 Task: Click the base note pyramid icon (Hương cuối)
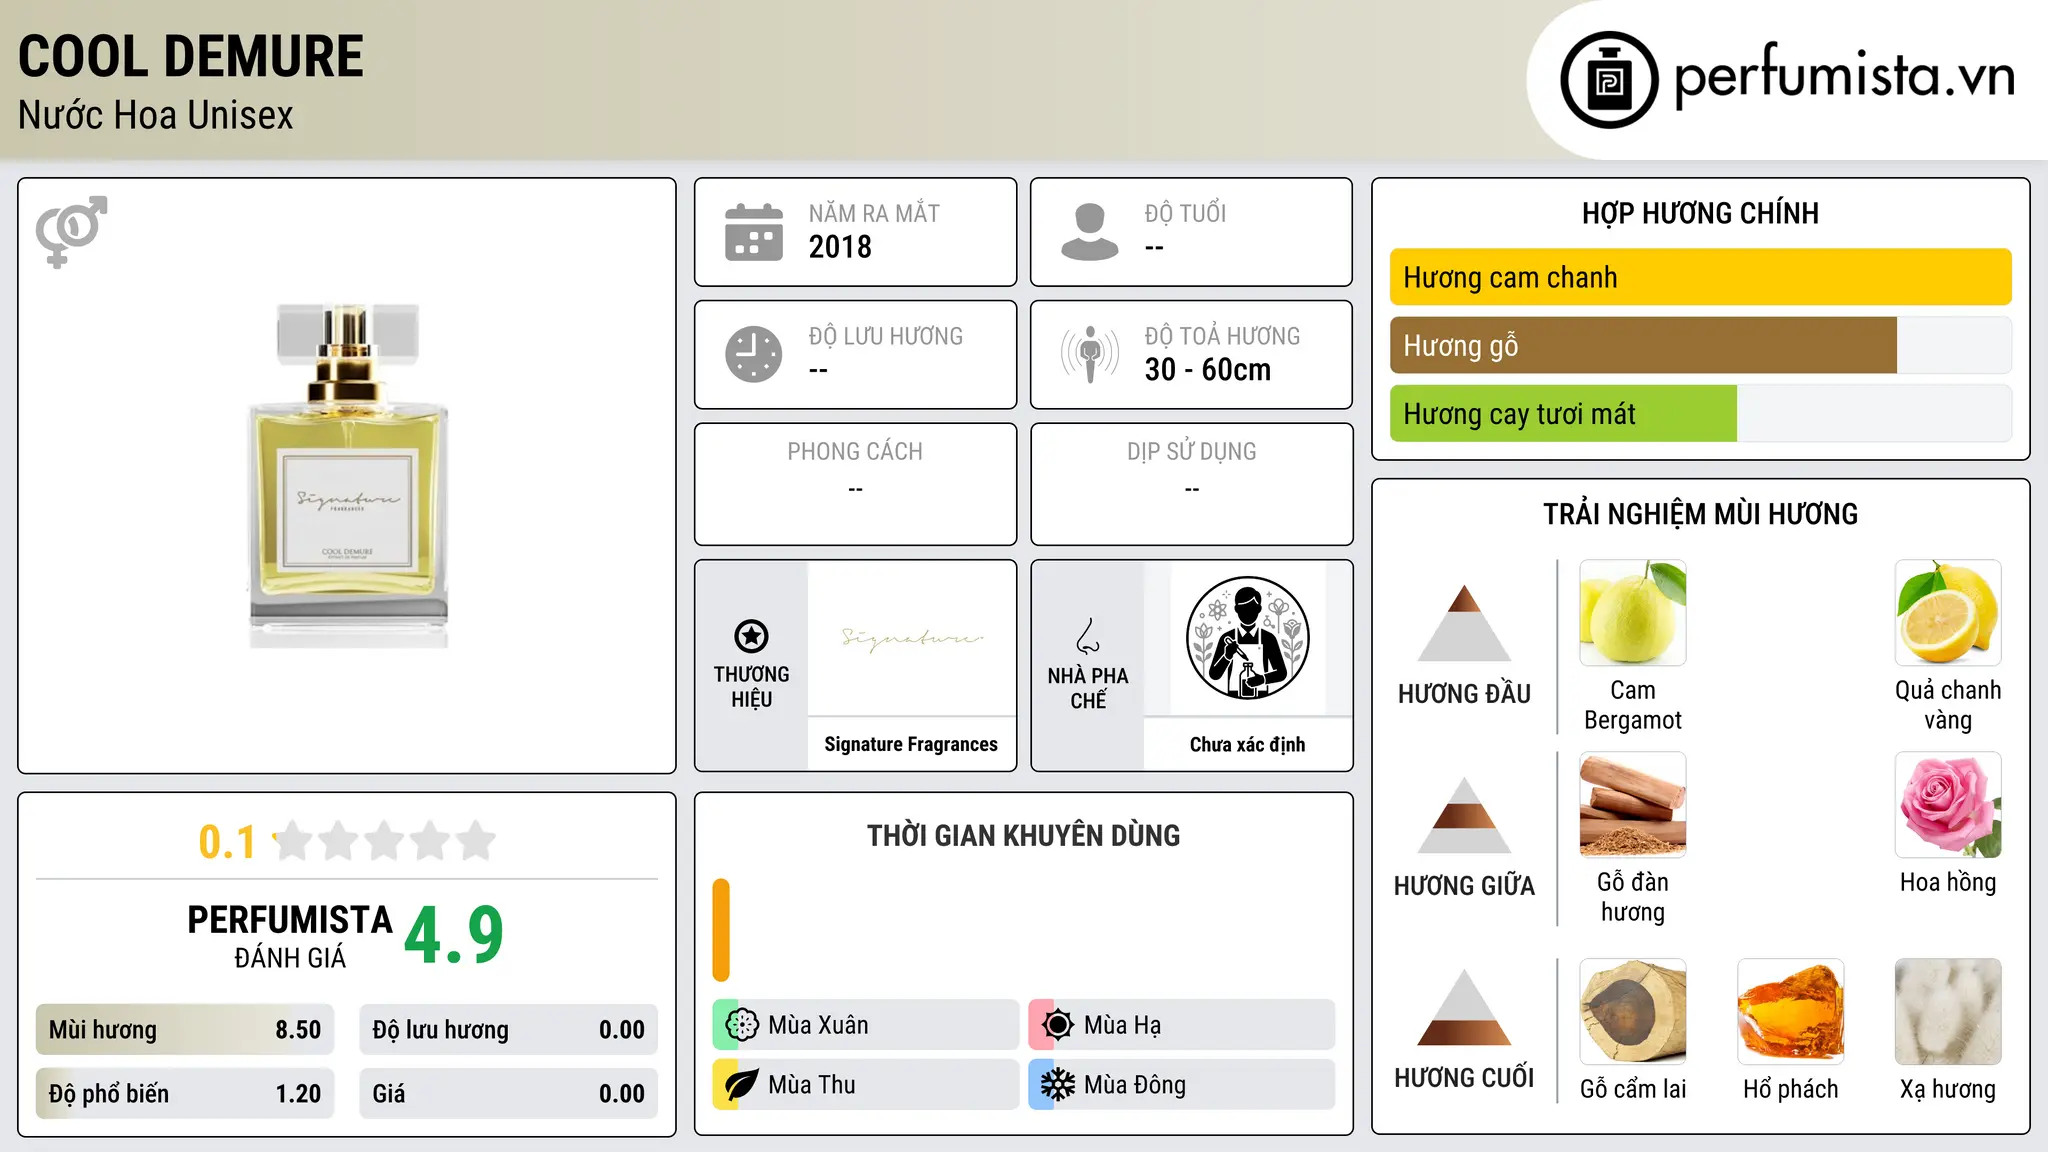[x=1464, y=1007]
